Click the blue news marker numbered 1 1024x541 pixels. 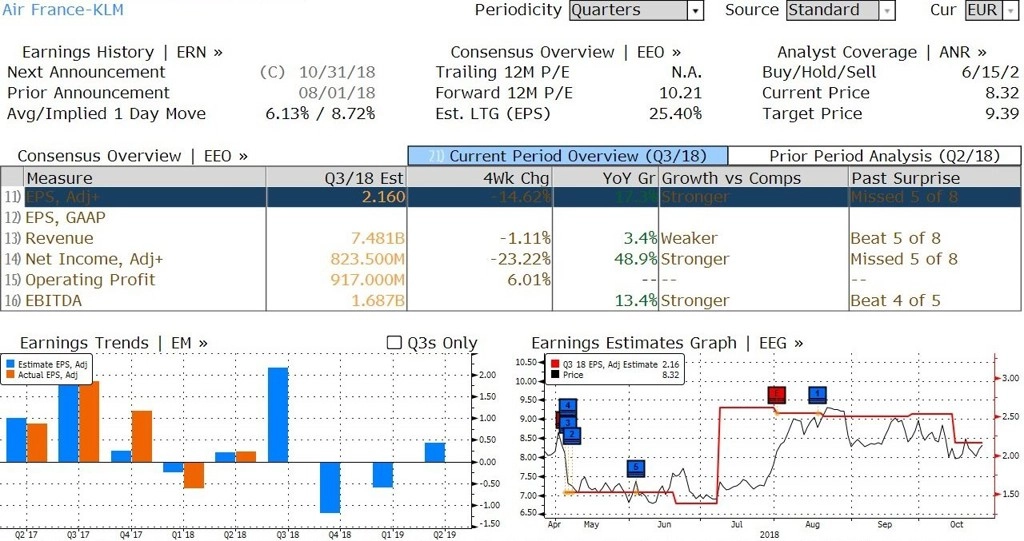(817, 395)
